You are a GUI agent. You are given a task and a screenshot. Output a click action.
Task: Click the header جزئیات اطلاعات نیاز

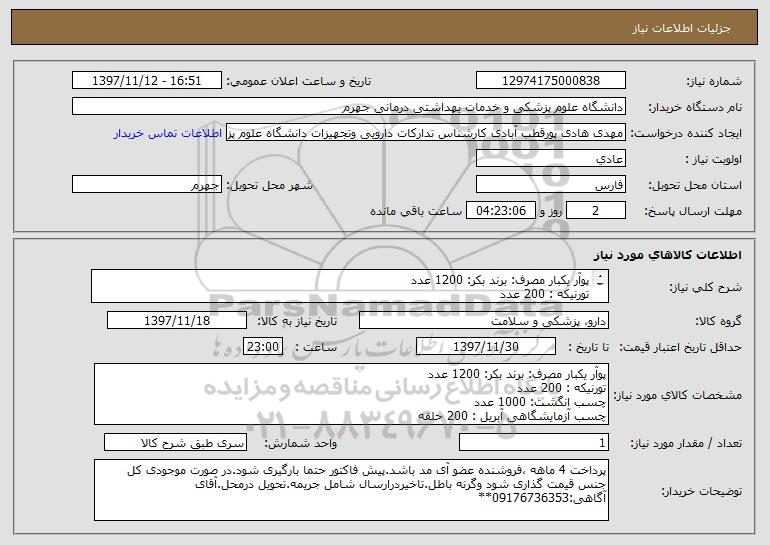tap(681, 28)
